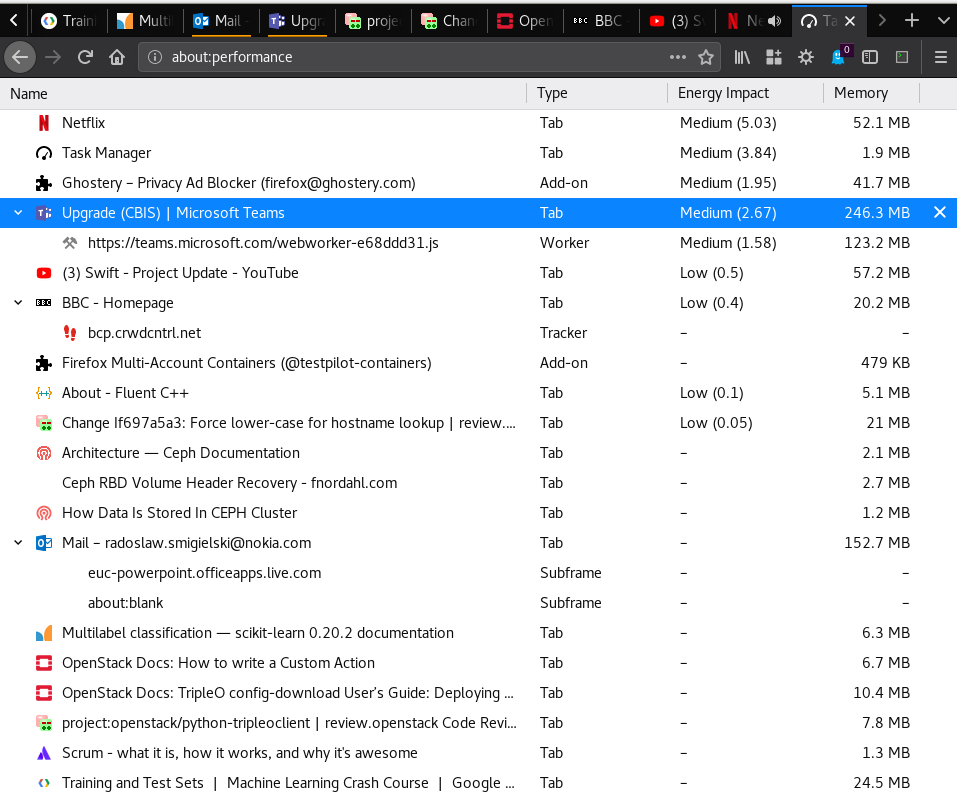Open Ghostery extension toolbar icon
The image size is (957, 796).
pos(840,56)
